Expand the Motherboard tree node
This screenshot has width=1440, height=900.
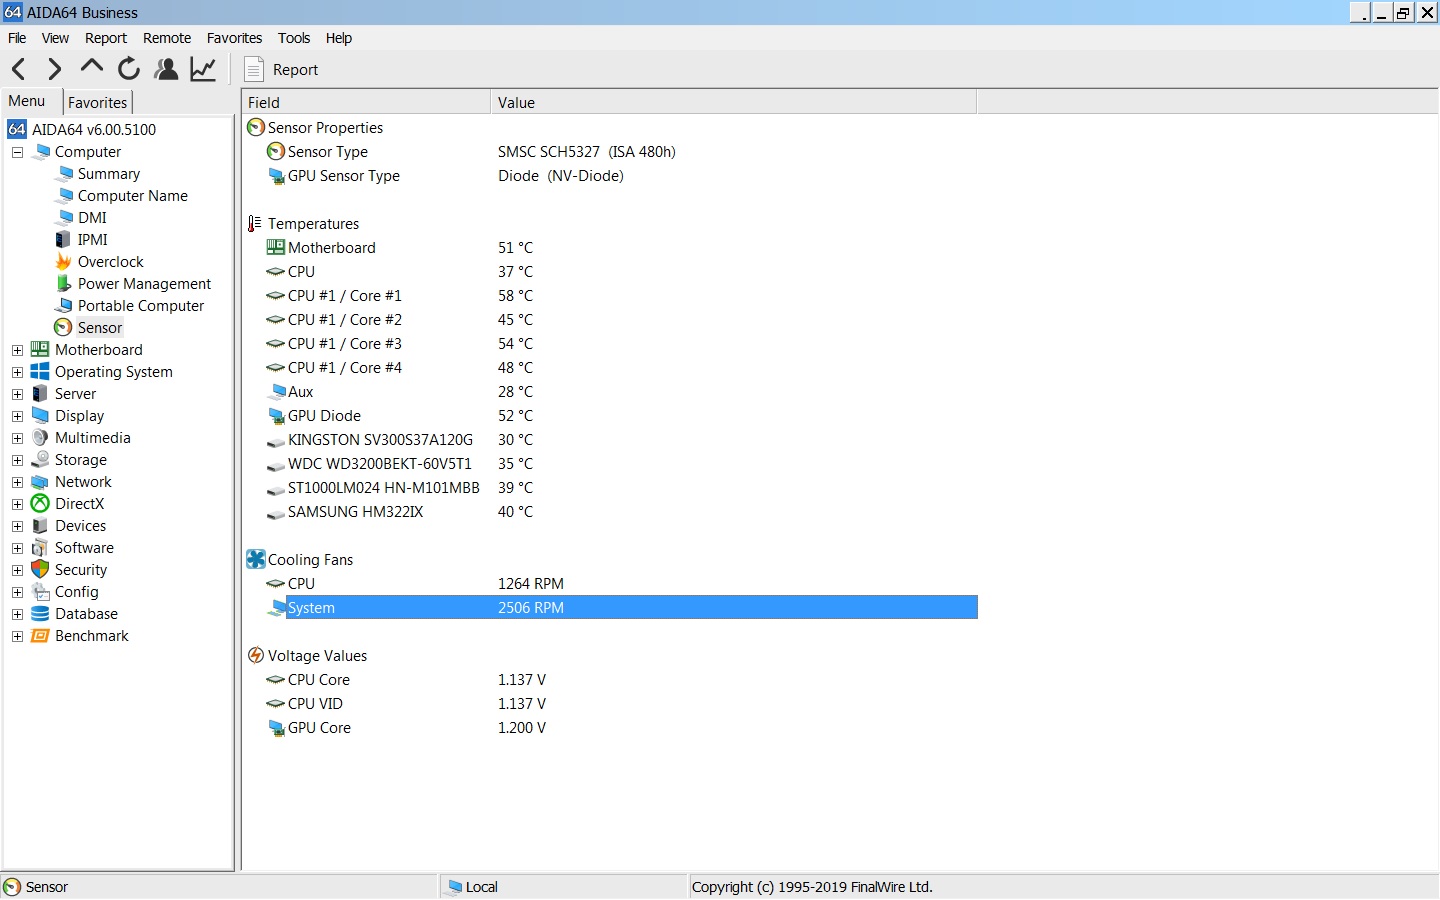pos(17,350)
